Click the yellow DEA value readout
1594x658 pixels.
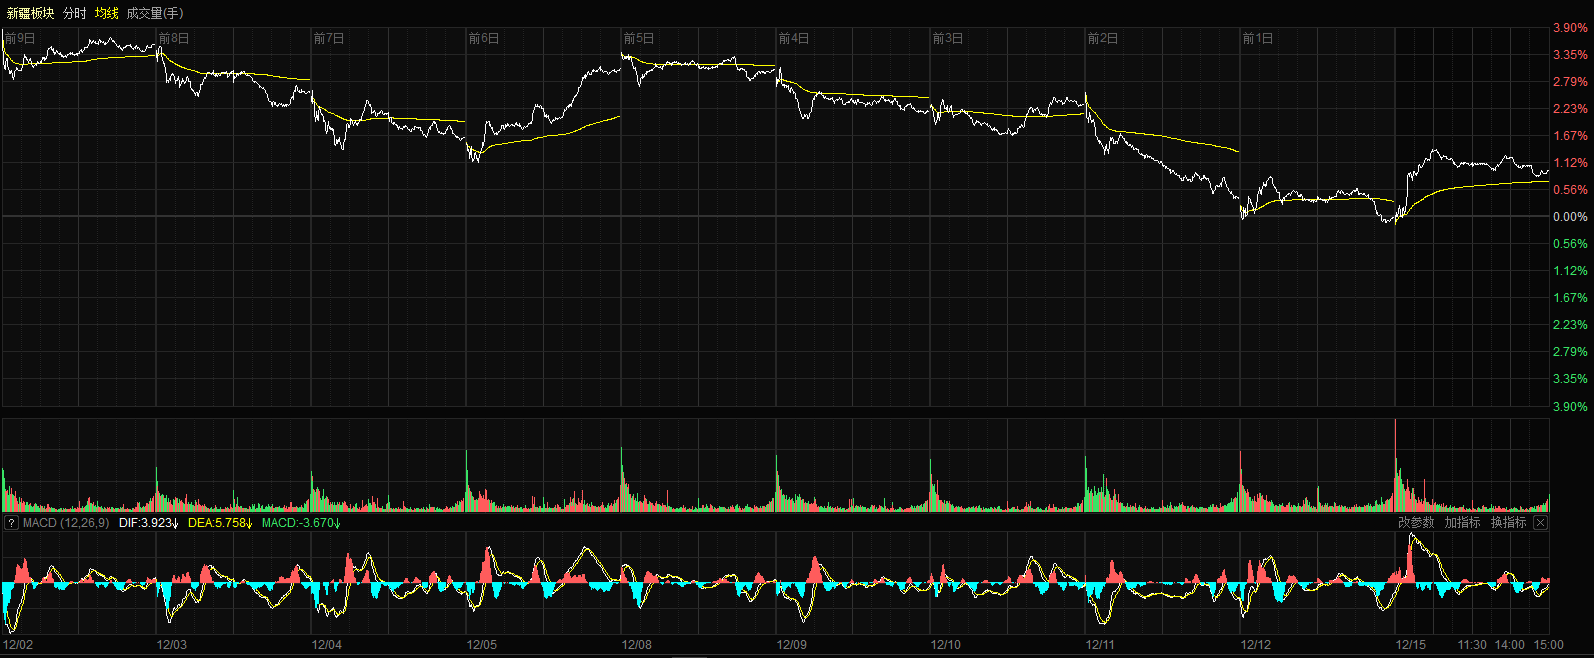[x=220, y=523]
